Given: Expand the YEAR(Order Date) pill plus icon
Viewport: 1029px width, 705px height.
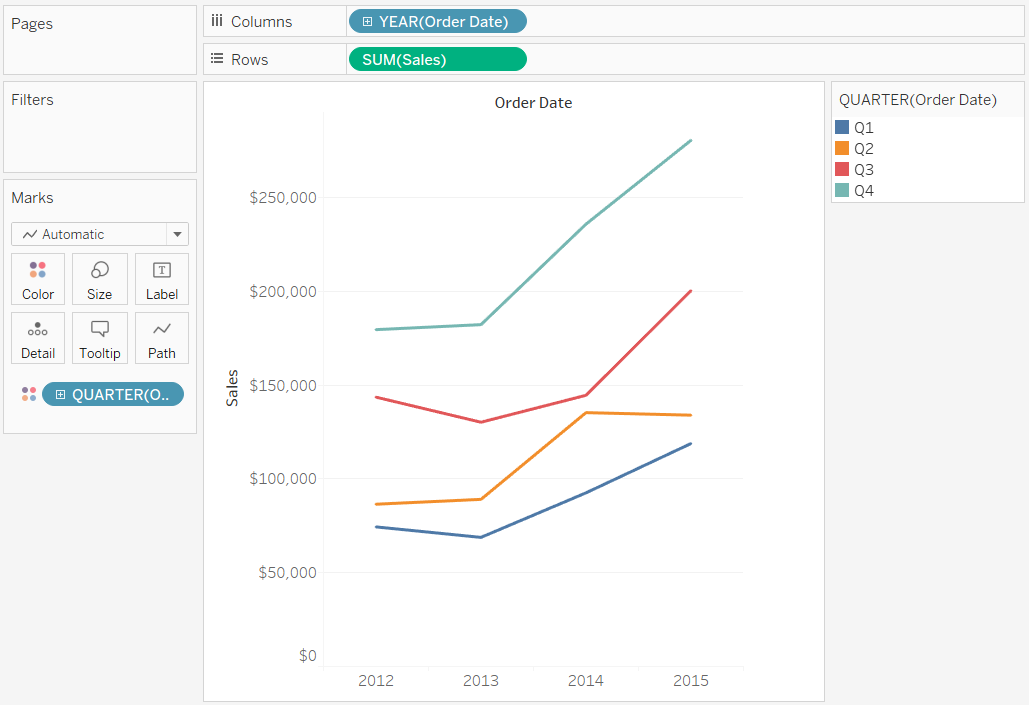Looking at the screenshot, I should click(x=368, y=22).
